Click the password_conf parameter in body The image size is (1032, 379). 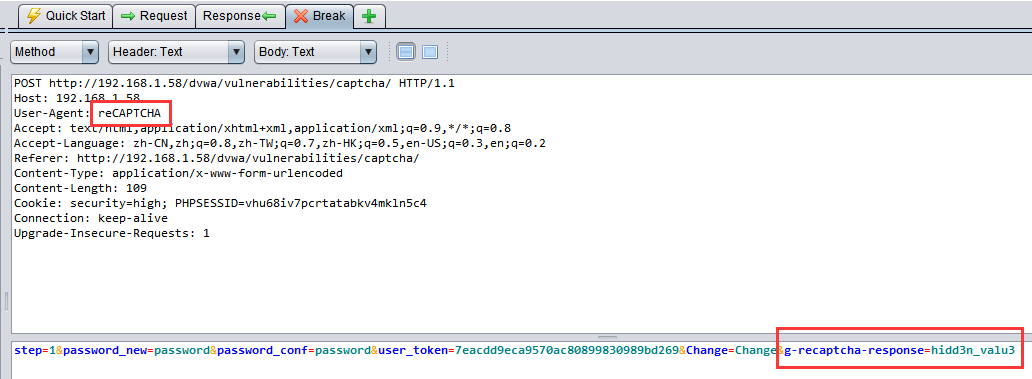click(294, 351)
